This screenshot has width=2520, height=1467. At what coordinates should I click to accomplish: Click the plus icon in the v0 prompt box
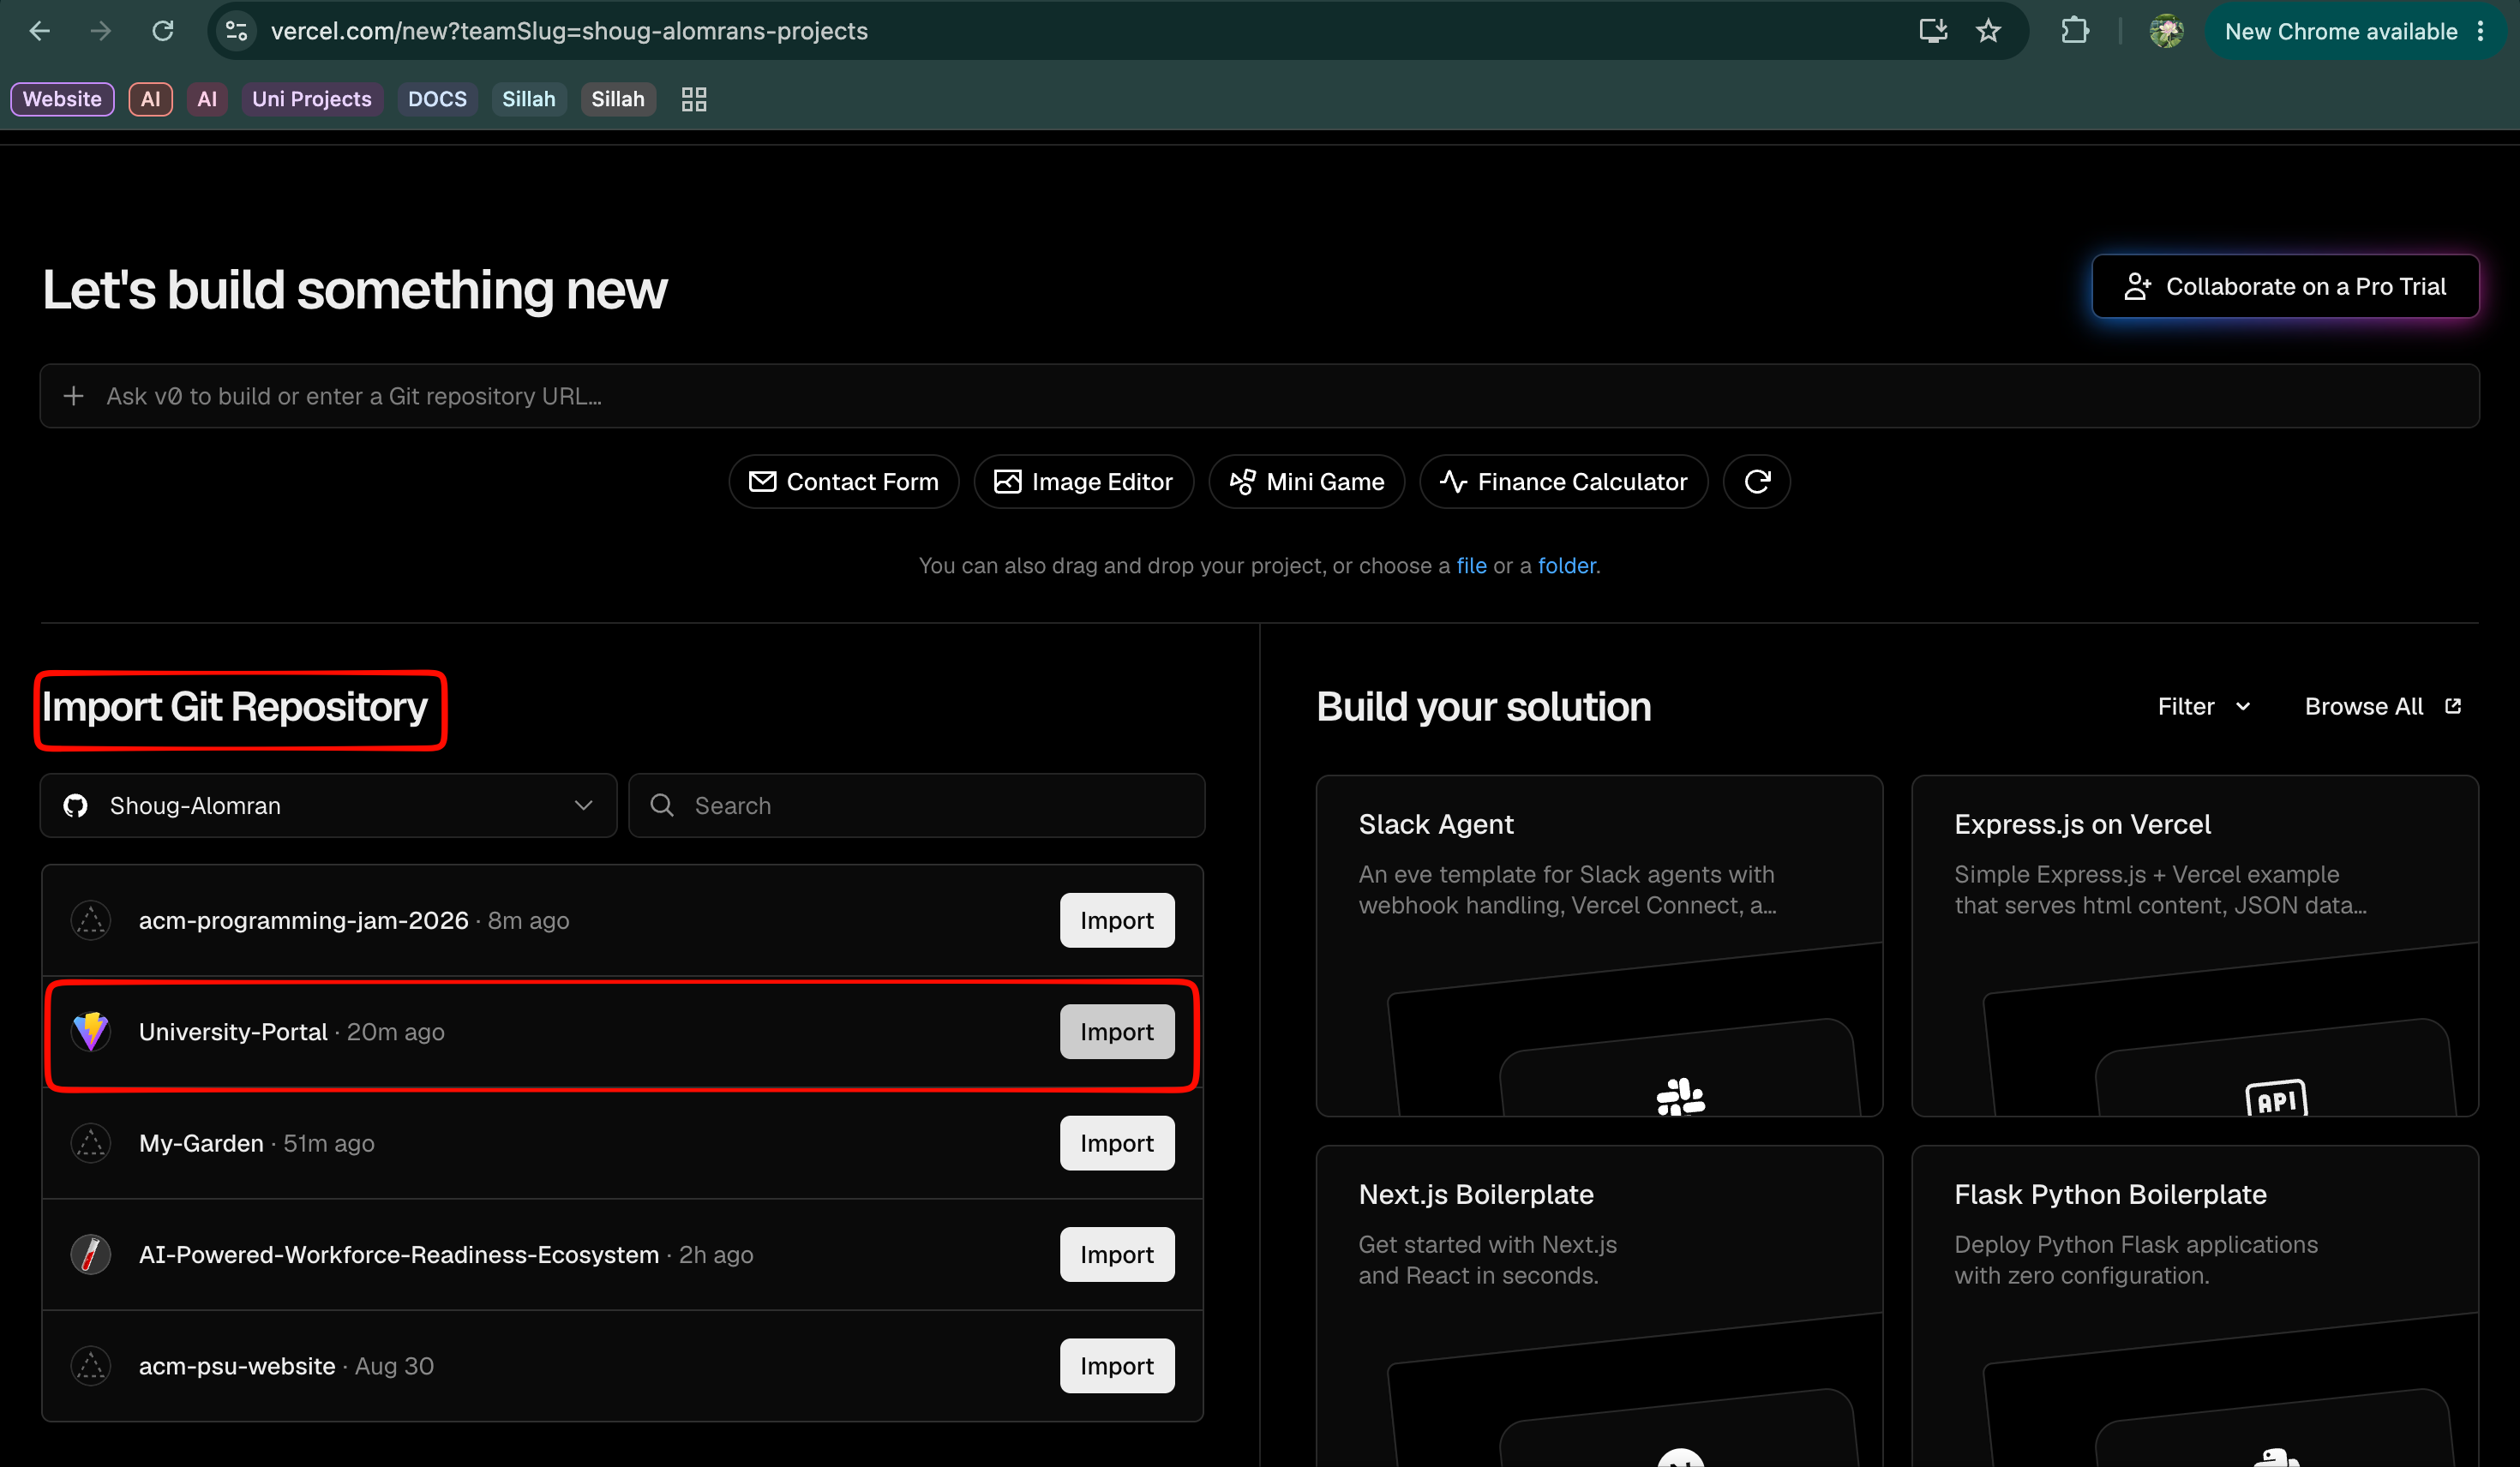tap(73, 396)
